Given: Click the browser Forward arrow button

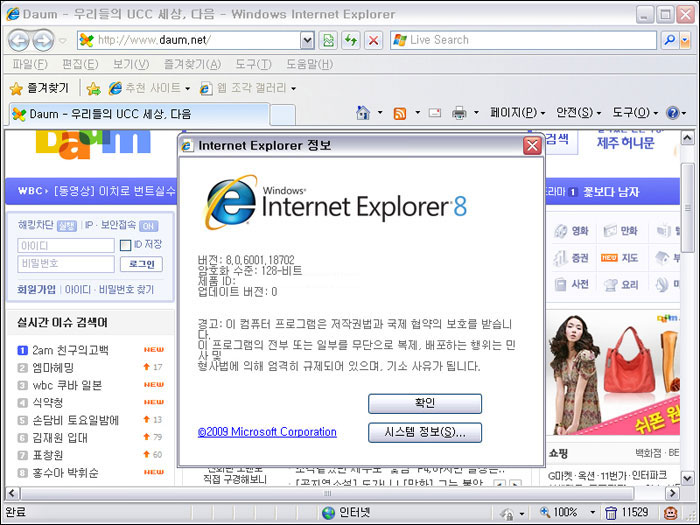Looking at the screenshot, I should pos(43,41).
